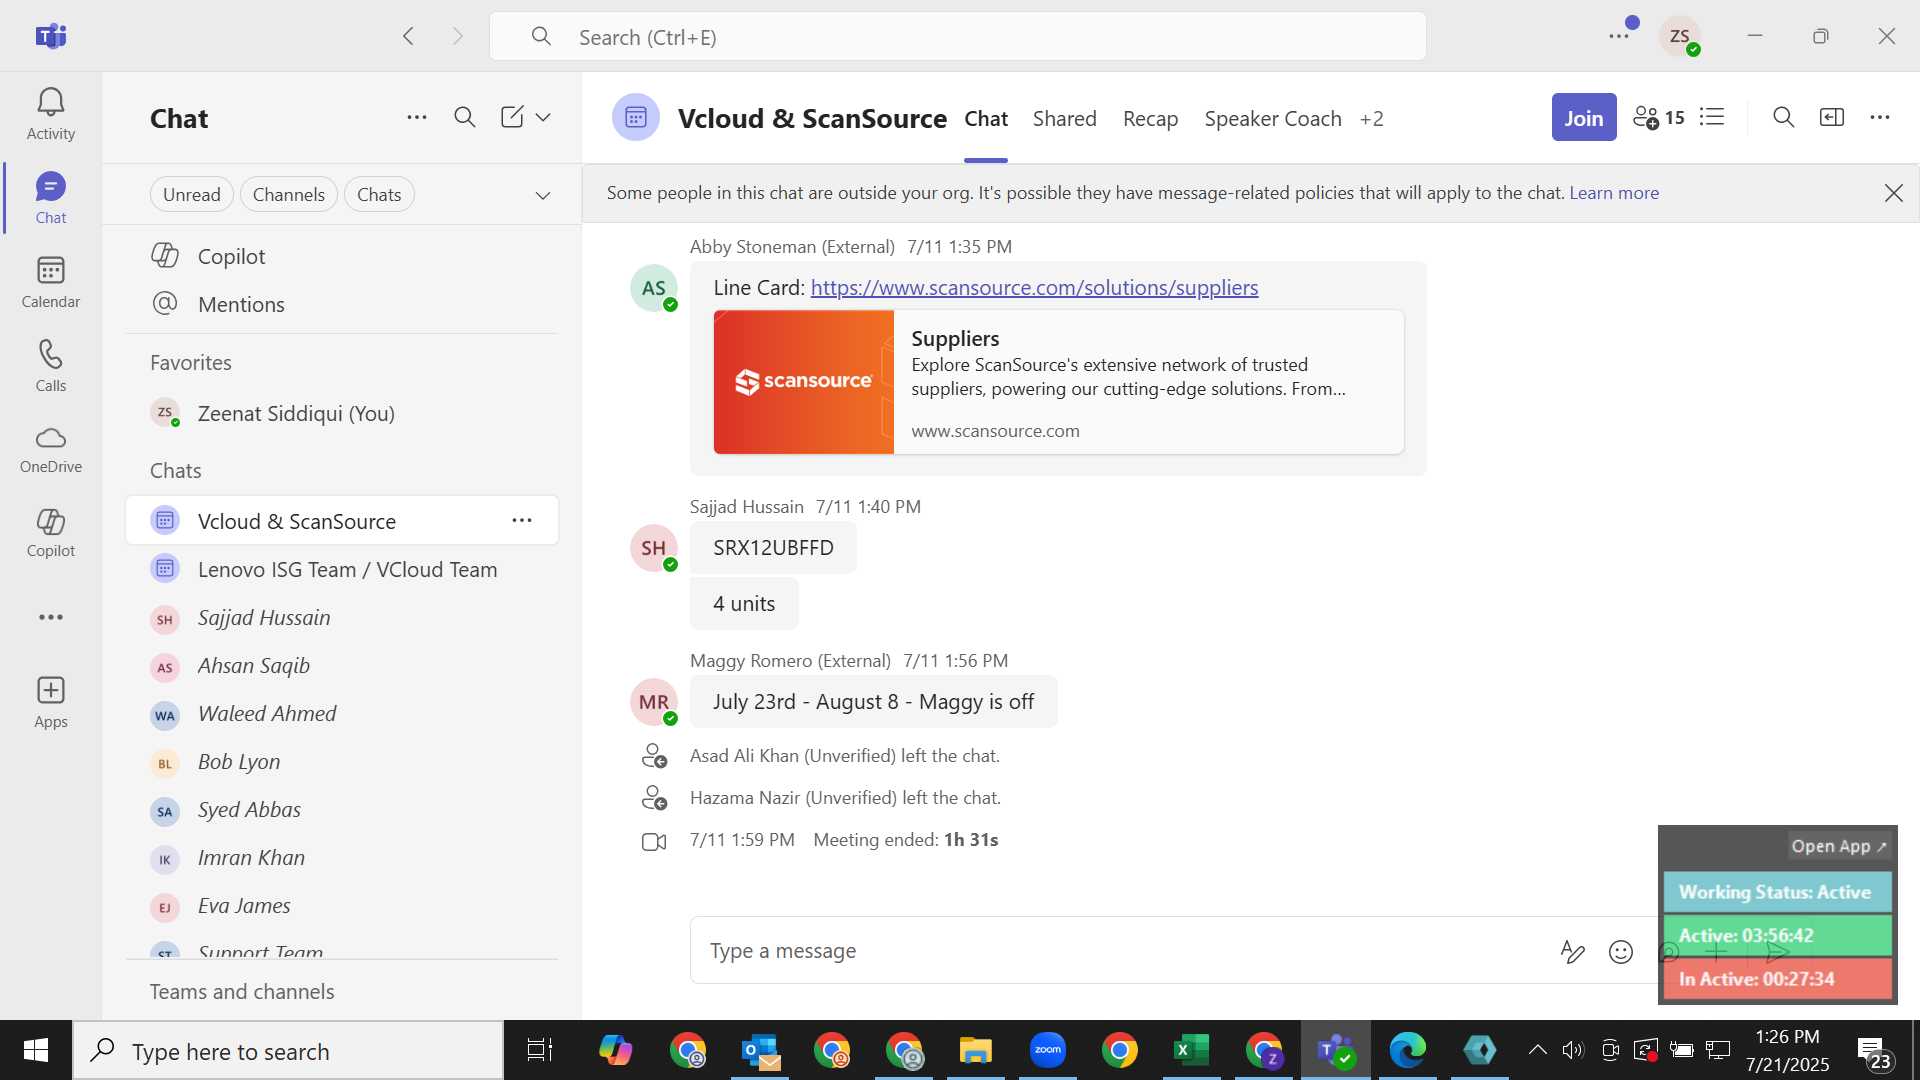Open the new chat options dropdown arrow
The image size is (1920, 1080).
(x=543, y=117)
